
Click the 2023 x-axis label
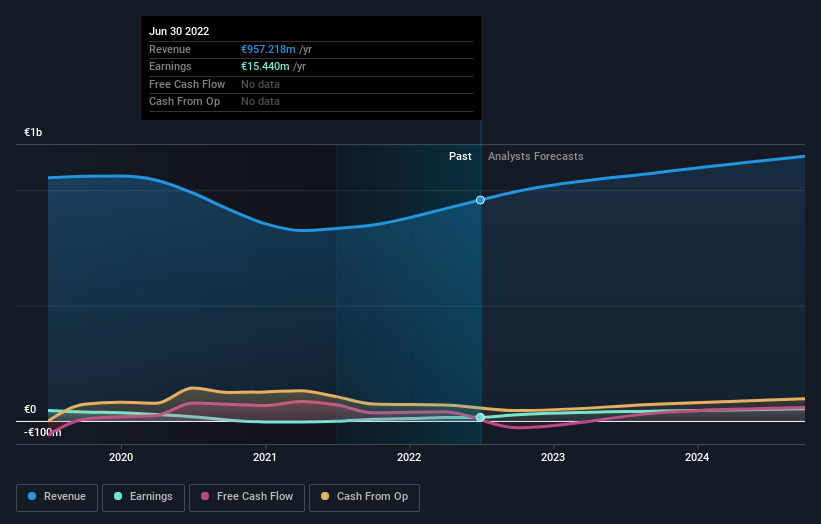coord(553,457)
